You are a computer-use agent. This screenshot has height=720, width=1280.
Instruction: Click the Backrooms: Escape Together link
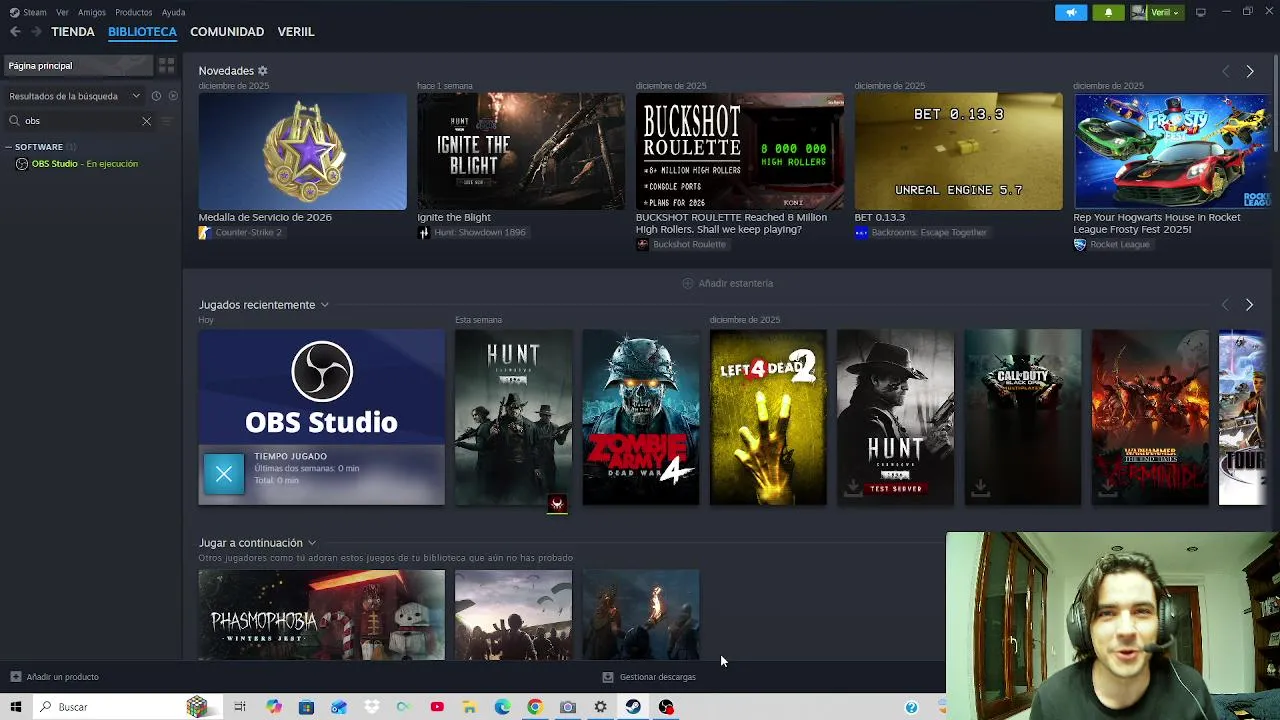920,233
